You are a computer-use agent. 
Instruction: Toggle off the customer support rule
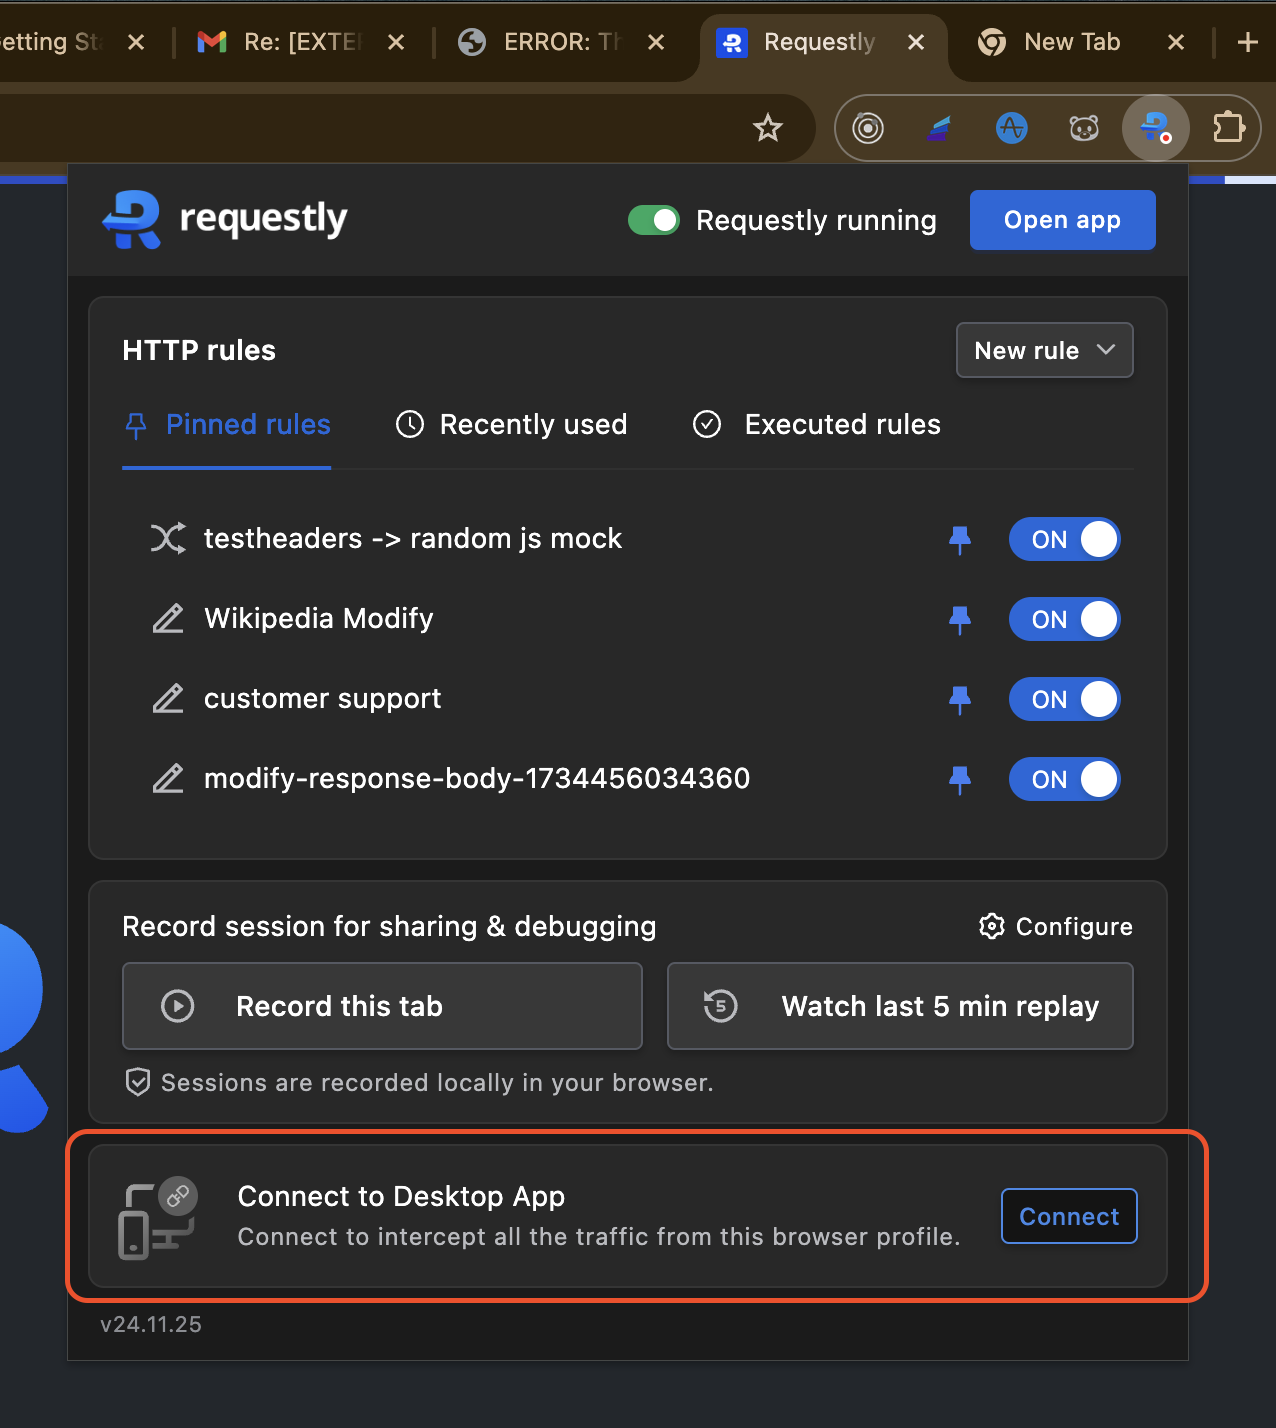click(1064, 699)
